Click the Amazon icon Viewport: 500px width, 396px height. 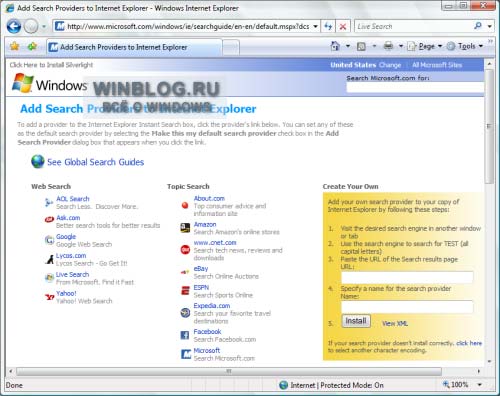click(185, 228)
